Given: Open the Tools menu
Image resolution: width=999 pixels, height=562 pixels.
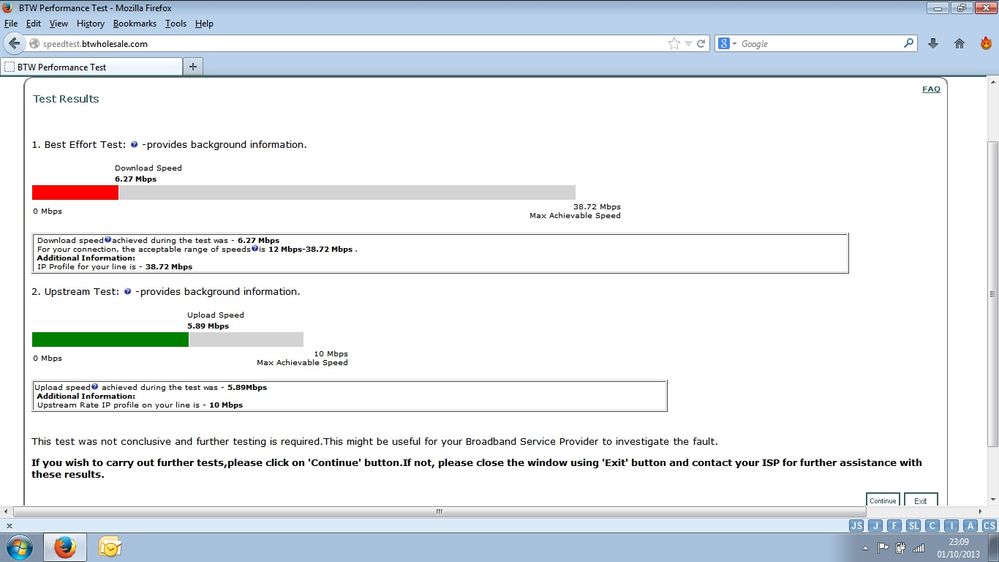Looking at the screenshot, I should click(175, 24).
